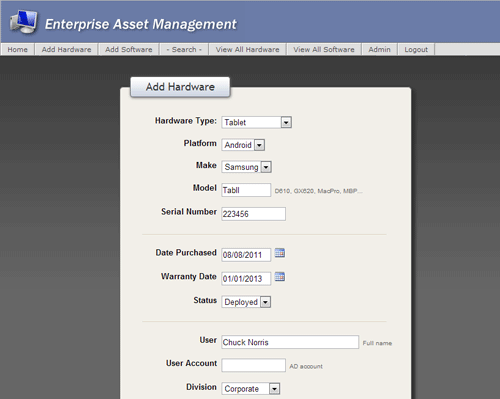Open the Hardware Type dropdown
This screenshot has width=500, height=399.
tap(257, 122)
